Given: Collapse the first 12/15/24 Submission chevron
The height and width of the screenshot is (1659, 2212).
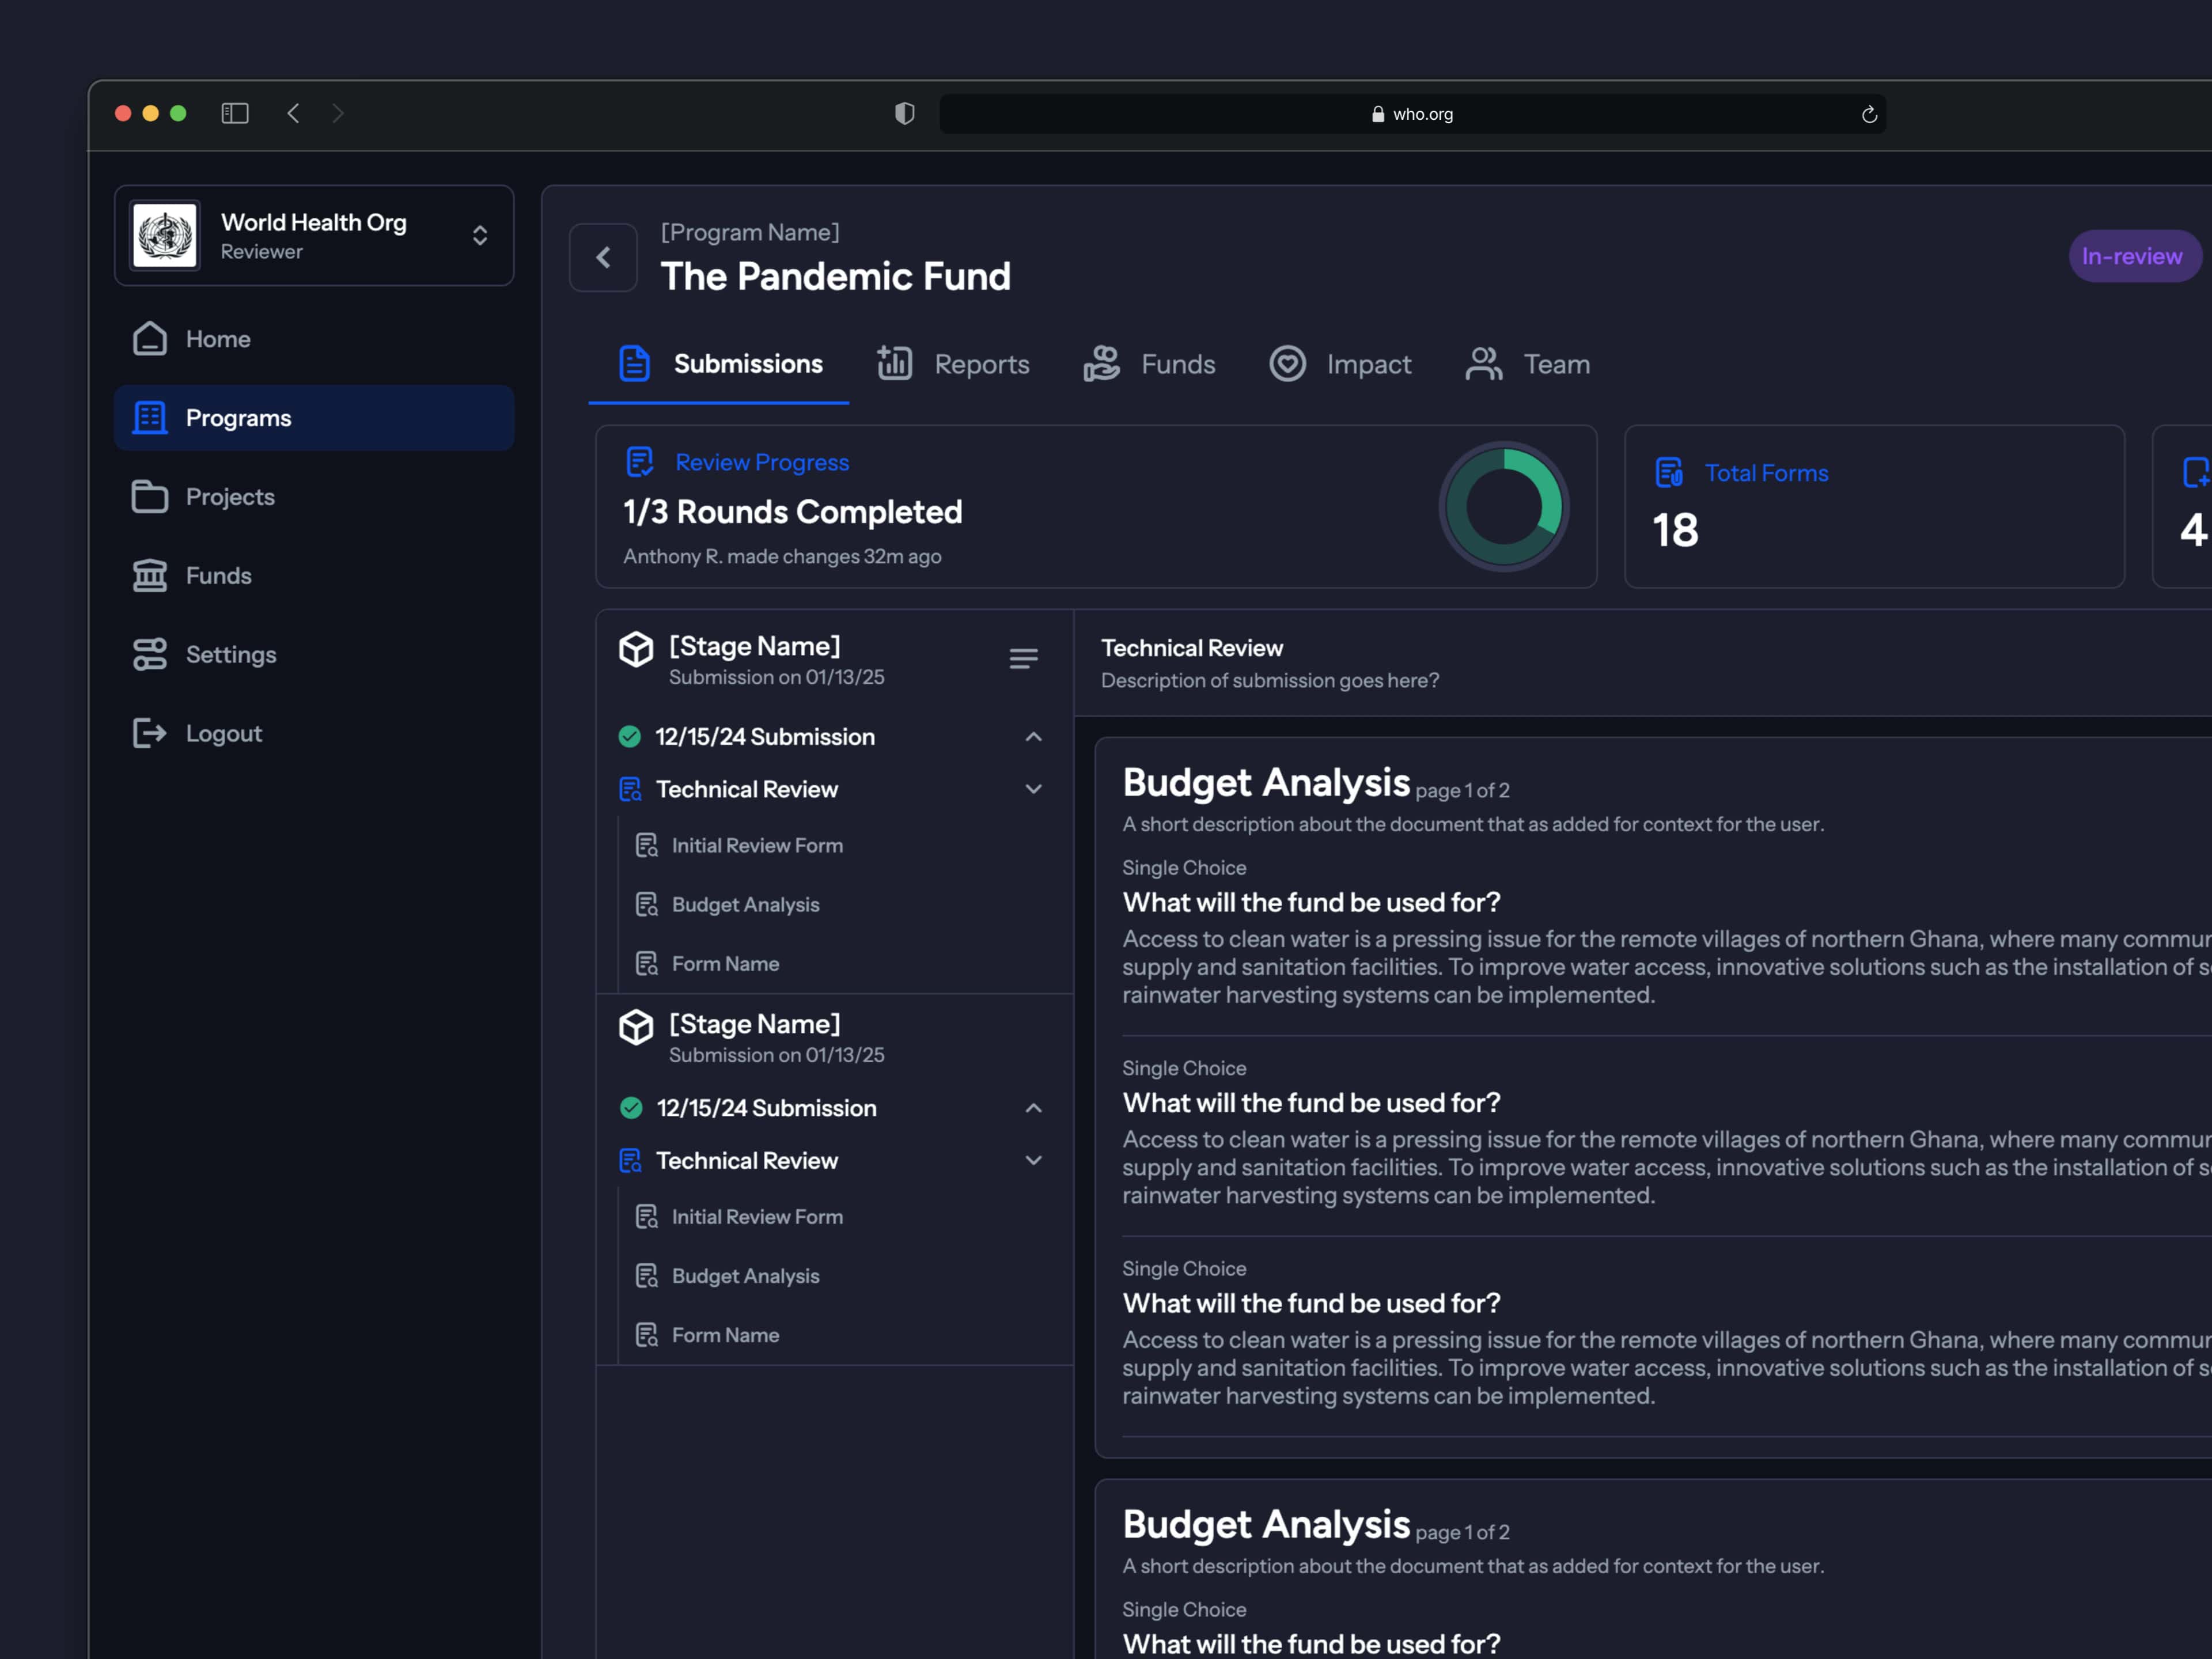Looking at the screenshot, I should click(1034, 737).
